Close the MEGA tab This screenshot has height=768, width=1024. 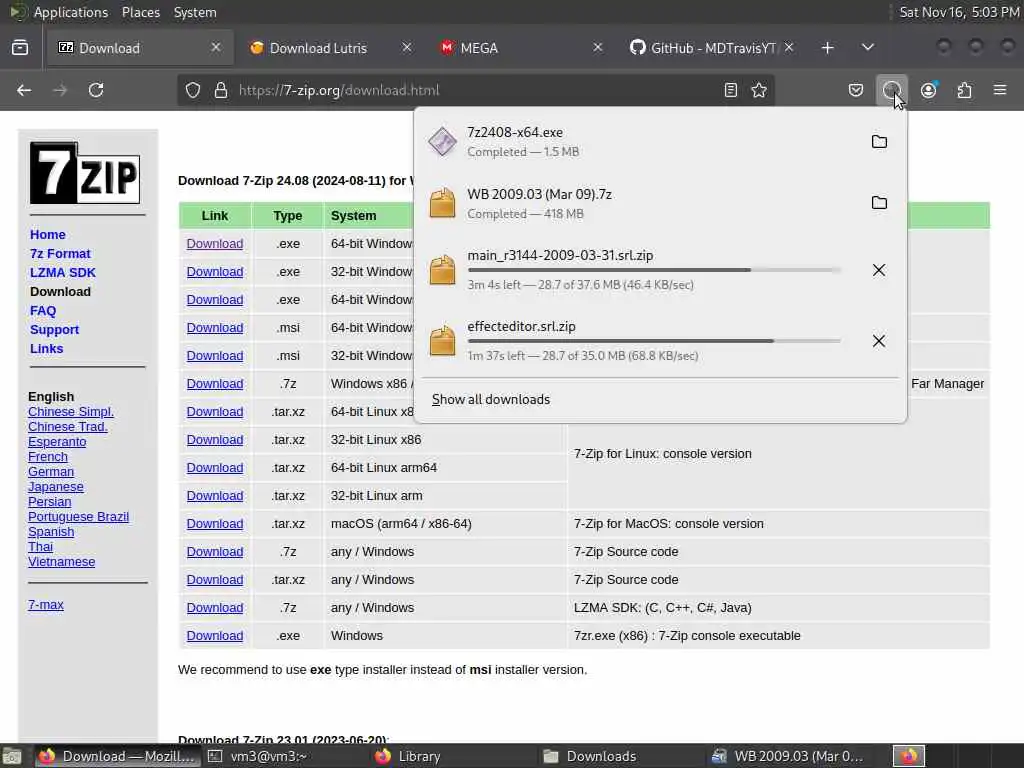[x=597, y=48]
